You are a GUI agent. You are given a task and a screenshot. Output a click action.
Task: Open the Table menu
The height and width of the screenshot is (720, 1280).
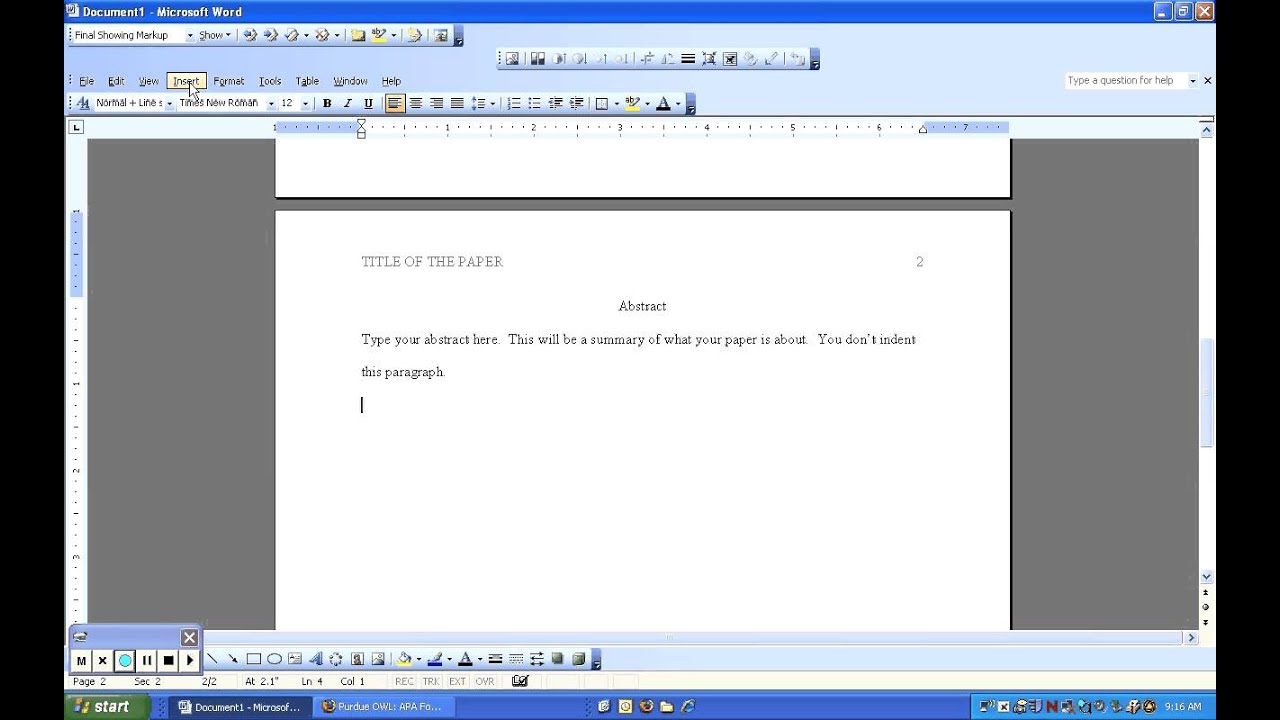pyautogui.click(x=307, y=81)
